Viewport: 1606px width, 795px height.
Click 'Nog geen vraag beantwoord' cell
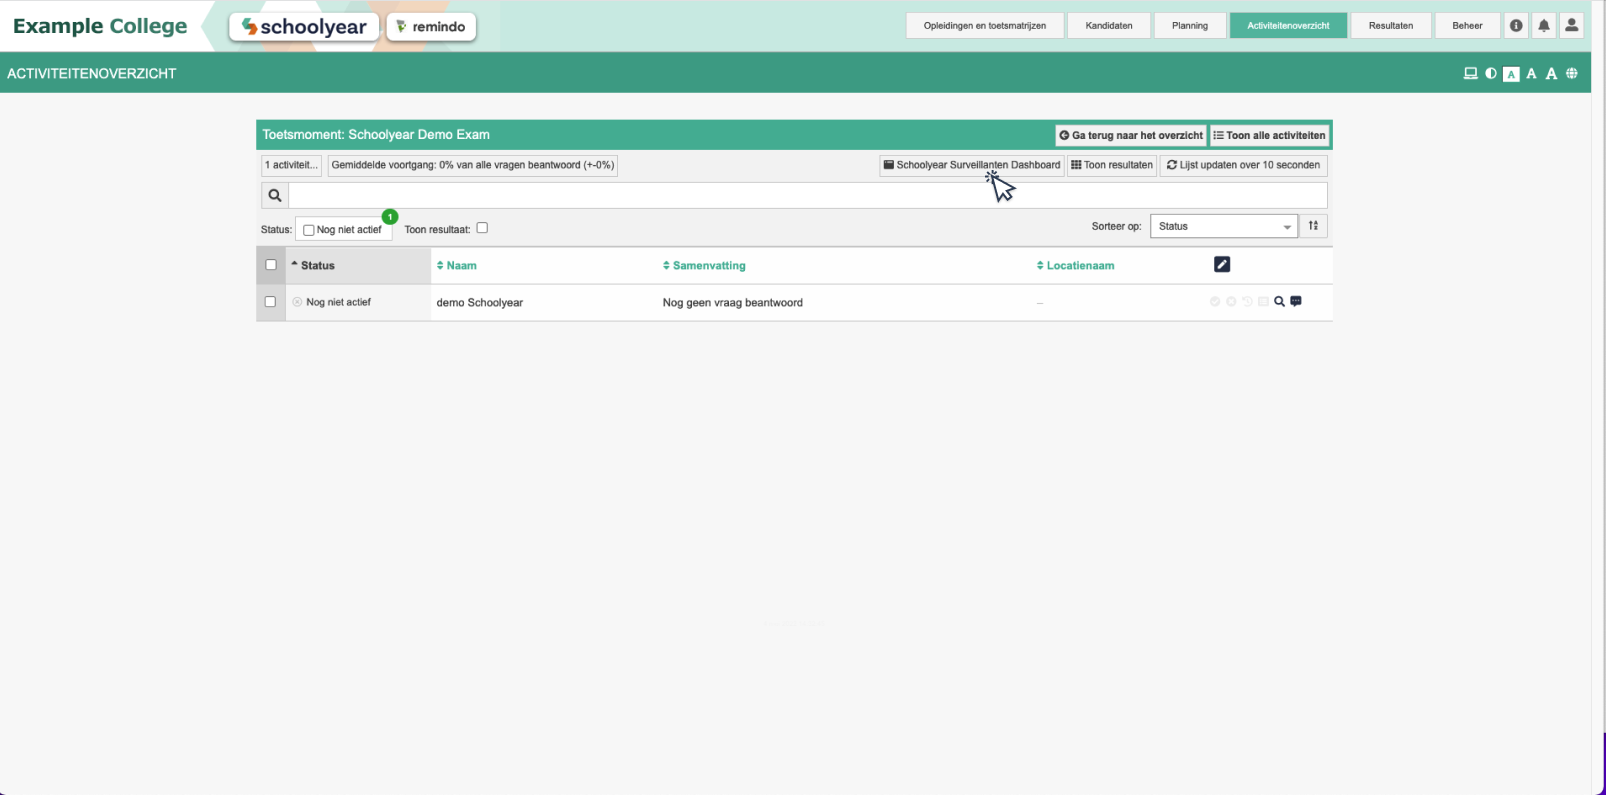pos(733,302)
